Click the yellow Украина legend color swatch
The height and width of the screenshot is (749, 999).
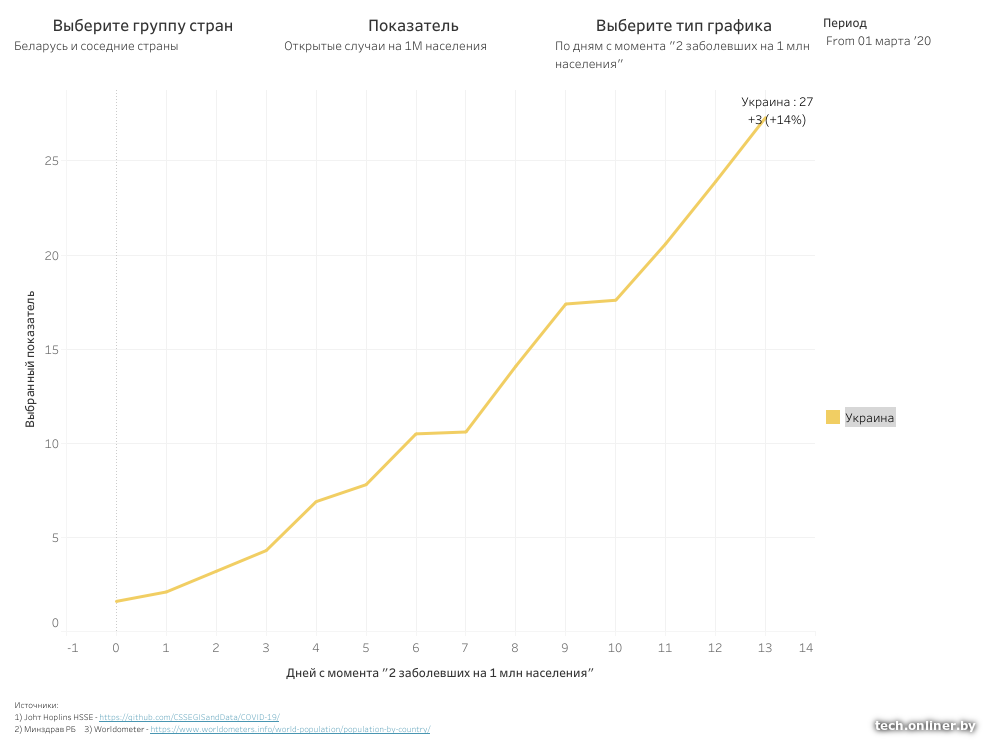(833, 417)
